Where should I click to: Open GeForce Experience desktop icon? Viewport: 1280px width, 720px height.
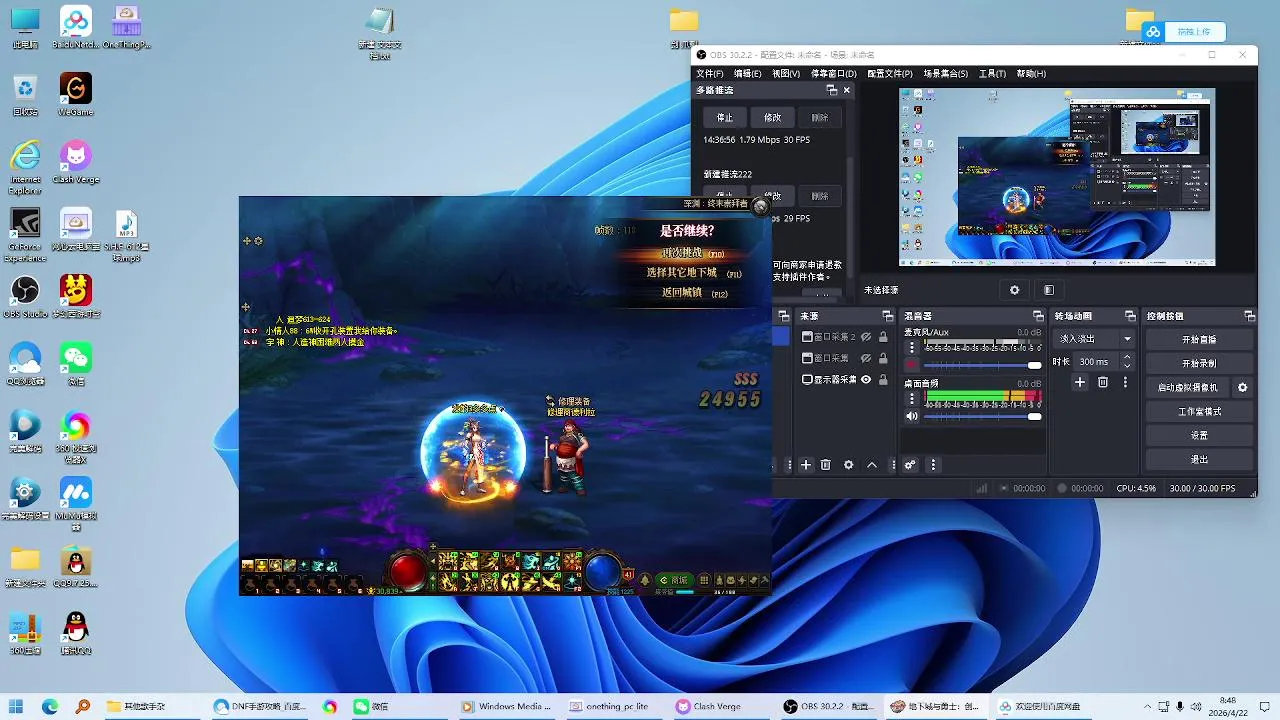(24, 234)
